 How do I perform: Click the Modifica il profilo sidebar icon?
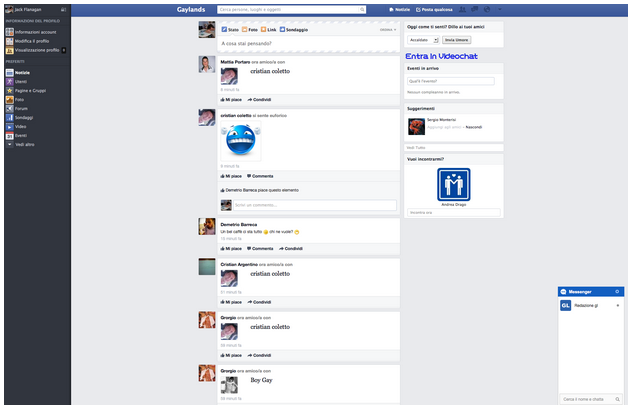9,41
